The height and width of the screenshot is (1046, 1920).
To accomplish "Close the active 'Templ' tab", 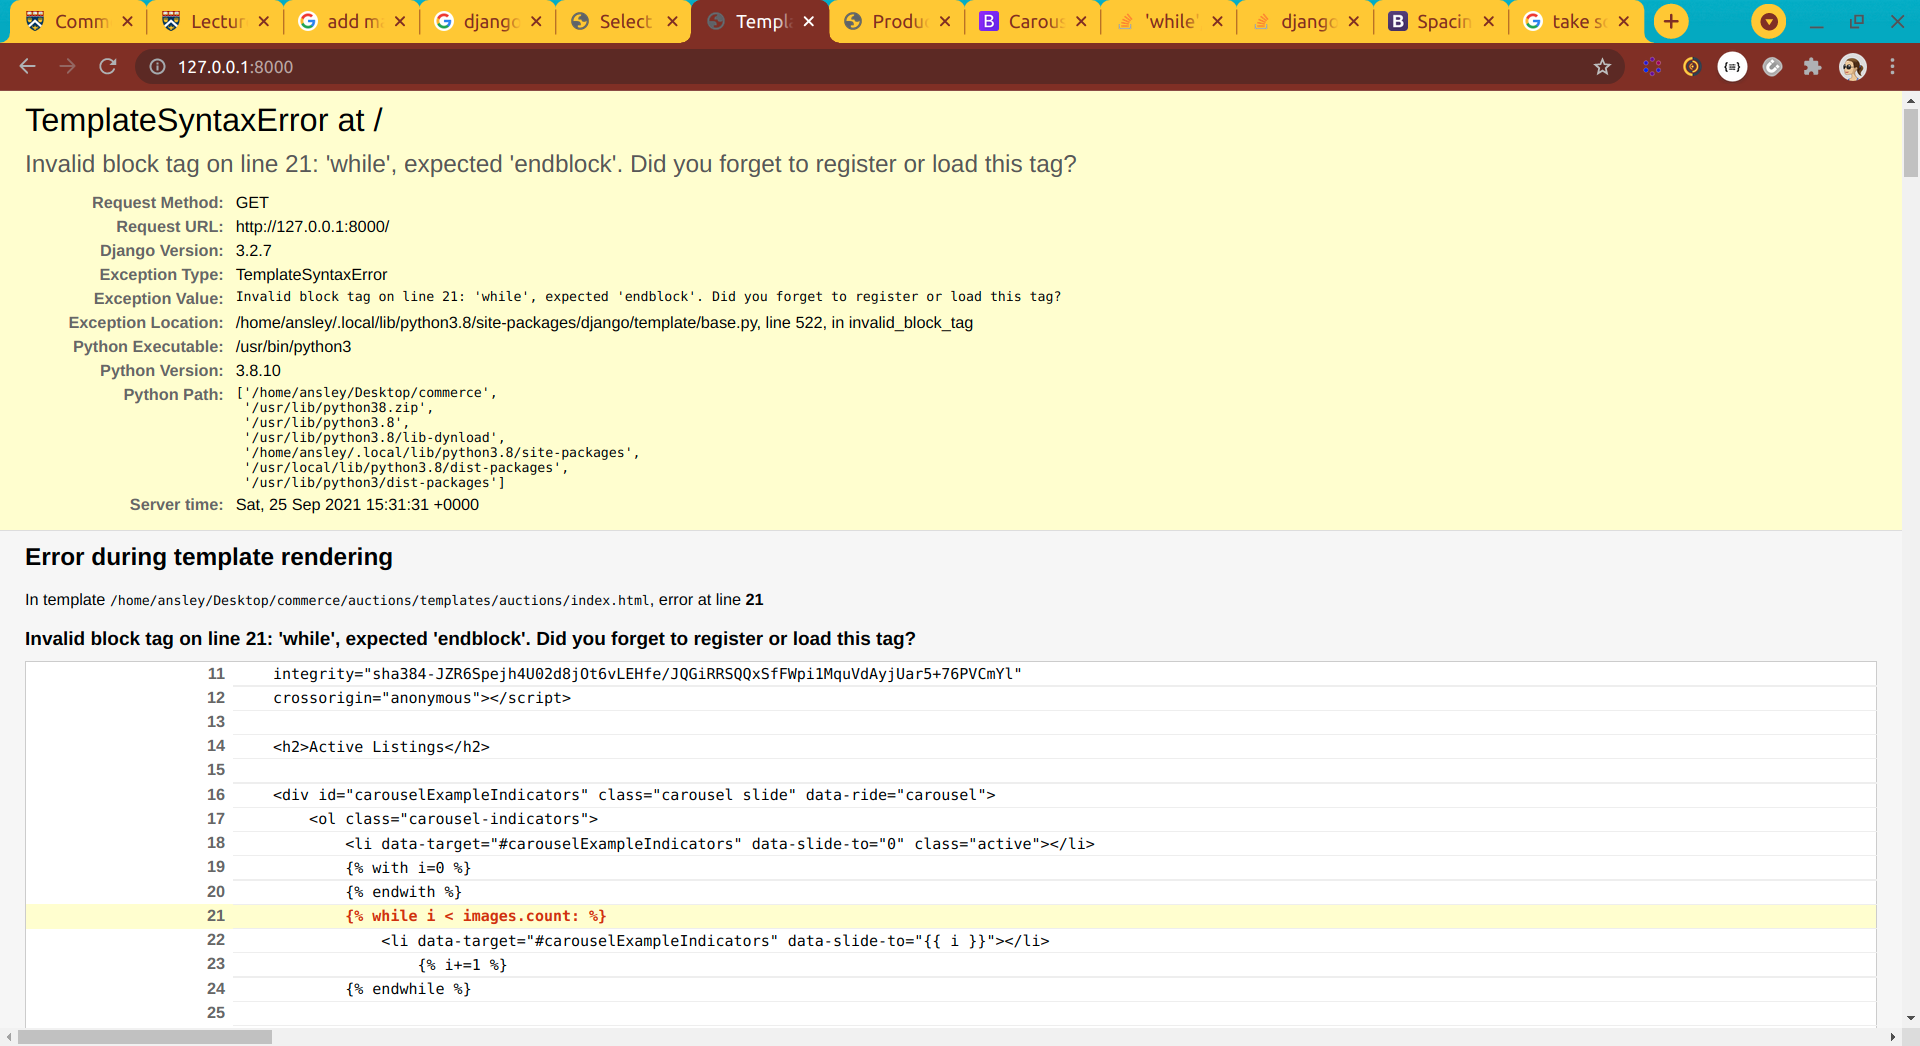I will (808, 21).
